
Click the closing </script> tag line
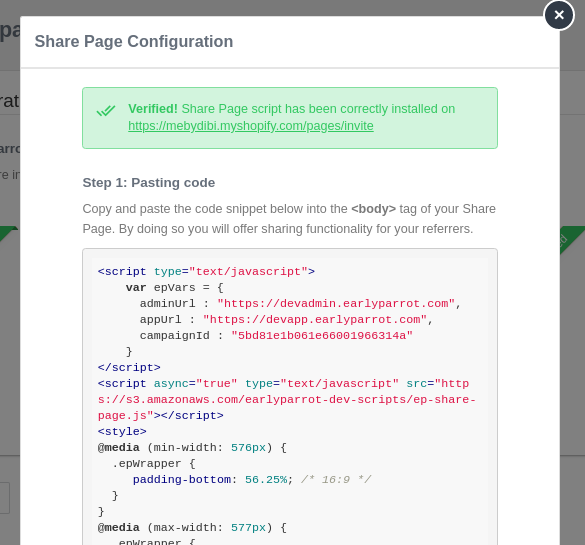click(x=129, y=368)
